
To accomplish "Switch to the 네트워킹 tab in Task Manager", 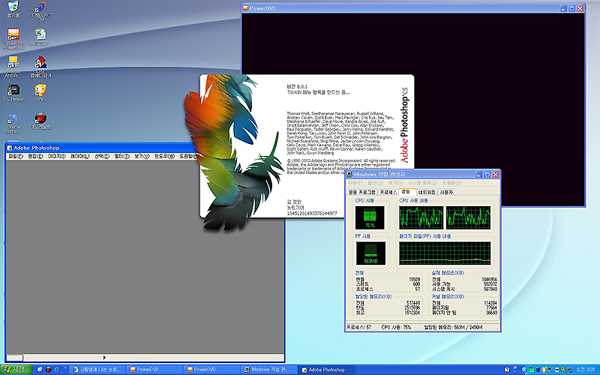I will click(x=426, y=192).
